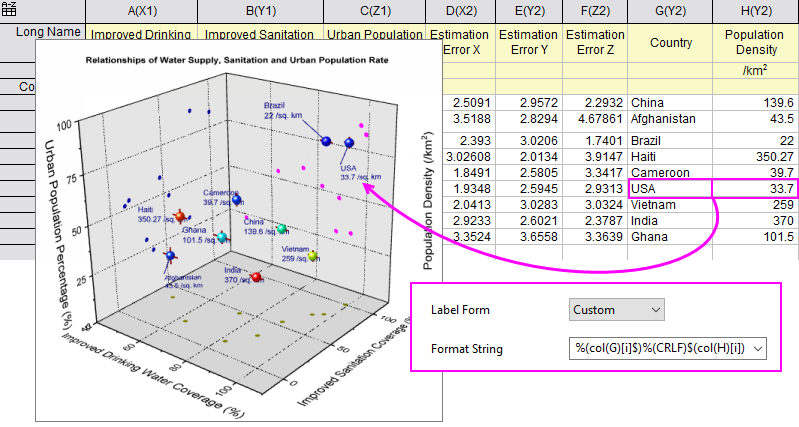Select column header B(Y1)
The width and height of the screenshot is (799, 427).
pos(260,11)
